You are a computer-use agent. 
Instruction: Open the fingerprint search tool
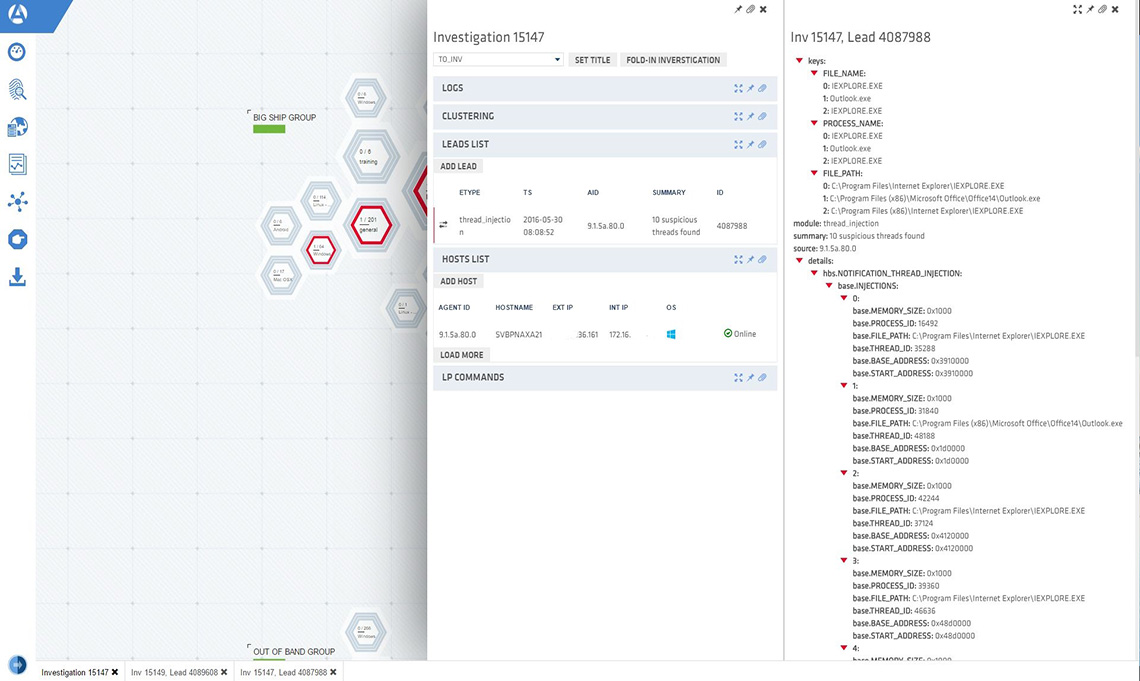point(17,90)
